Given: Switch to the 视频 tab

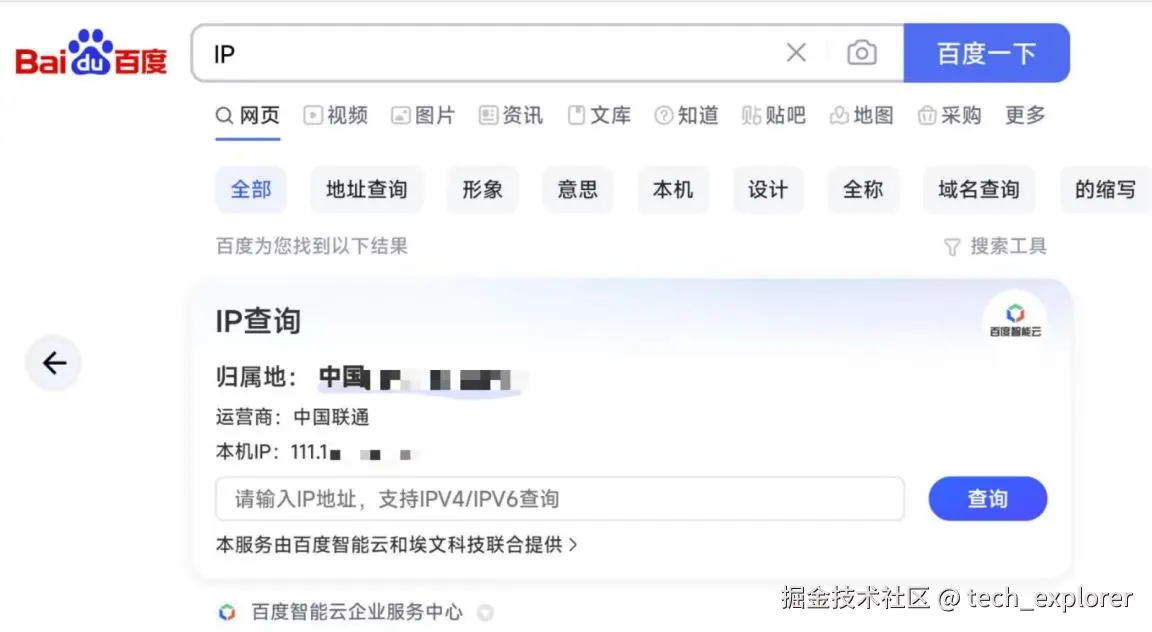Looking at the screenshot, I should coord(336,115).
